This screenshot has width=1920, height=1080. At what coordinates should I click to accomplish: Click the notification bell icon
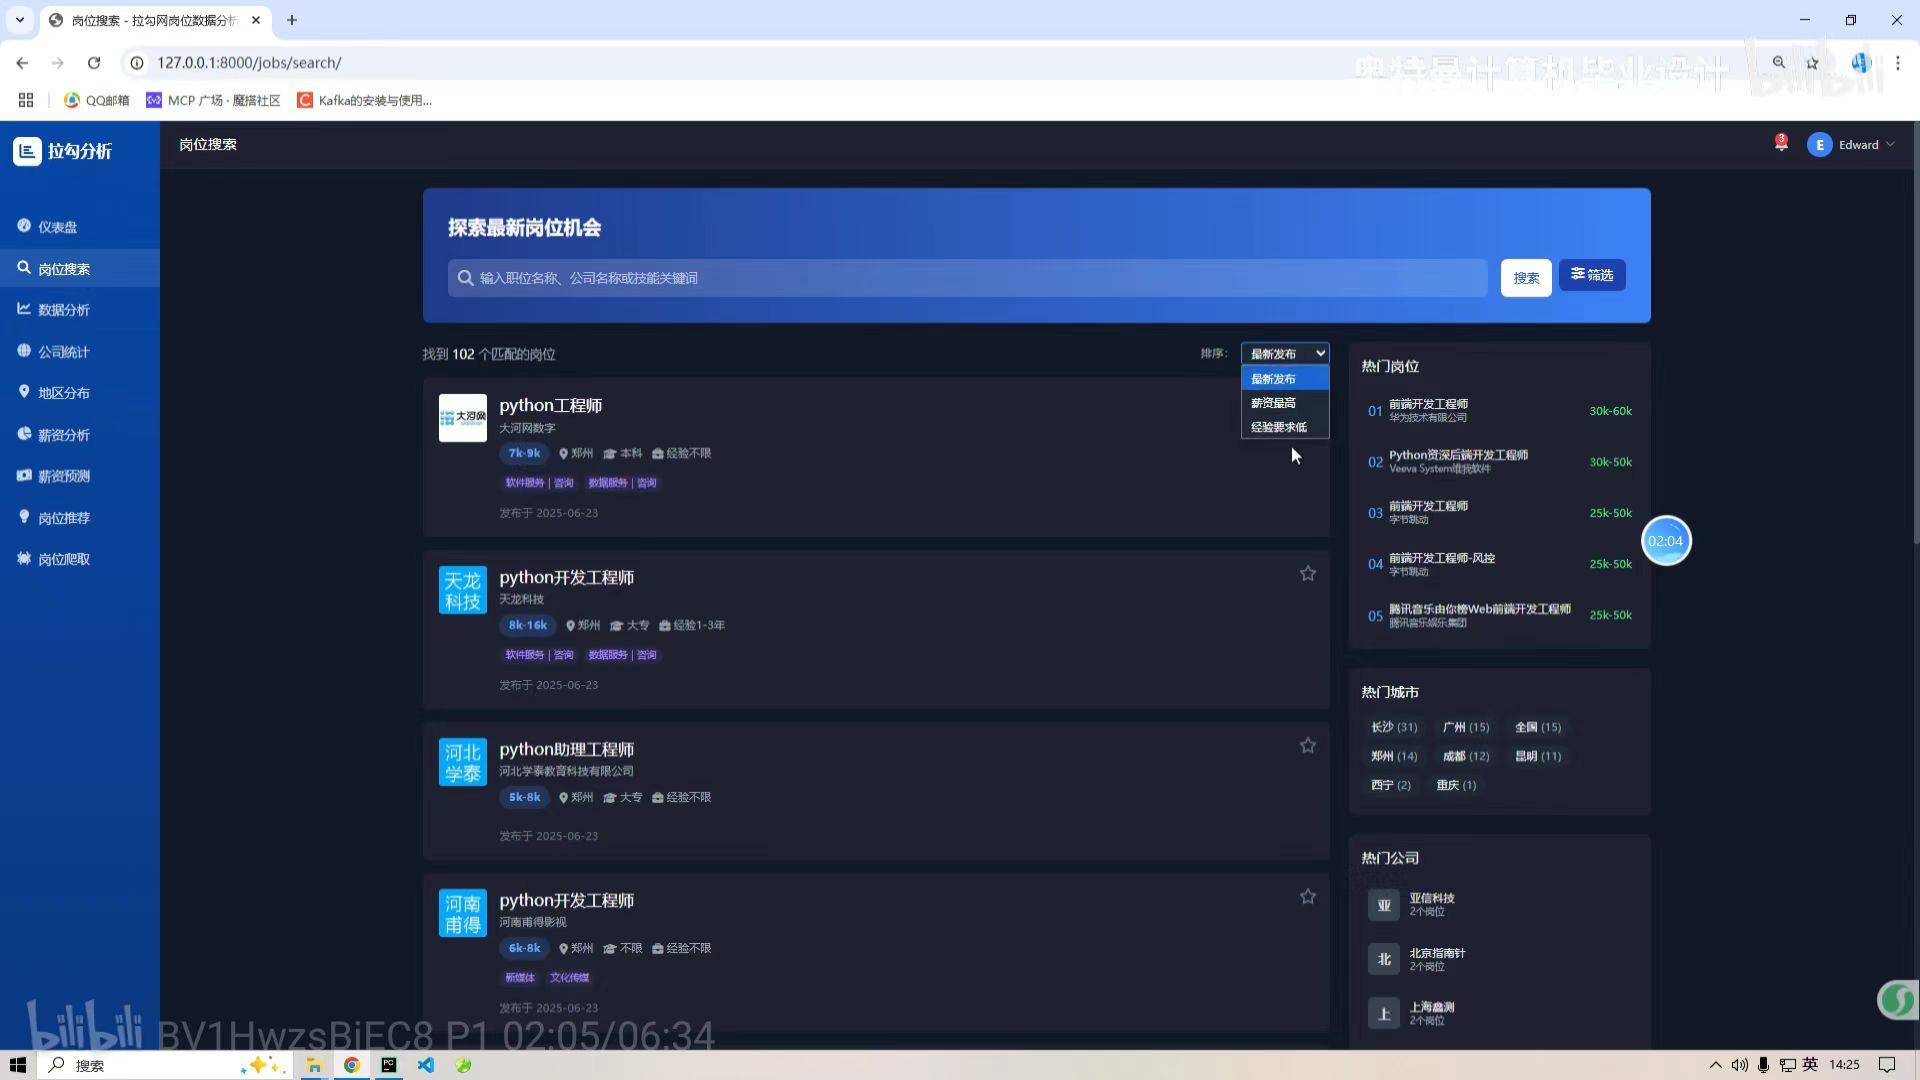pos(1781,144)
